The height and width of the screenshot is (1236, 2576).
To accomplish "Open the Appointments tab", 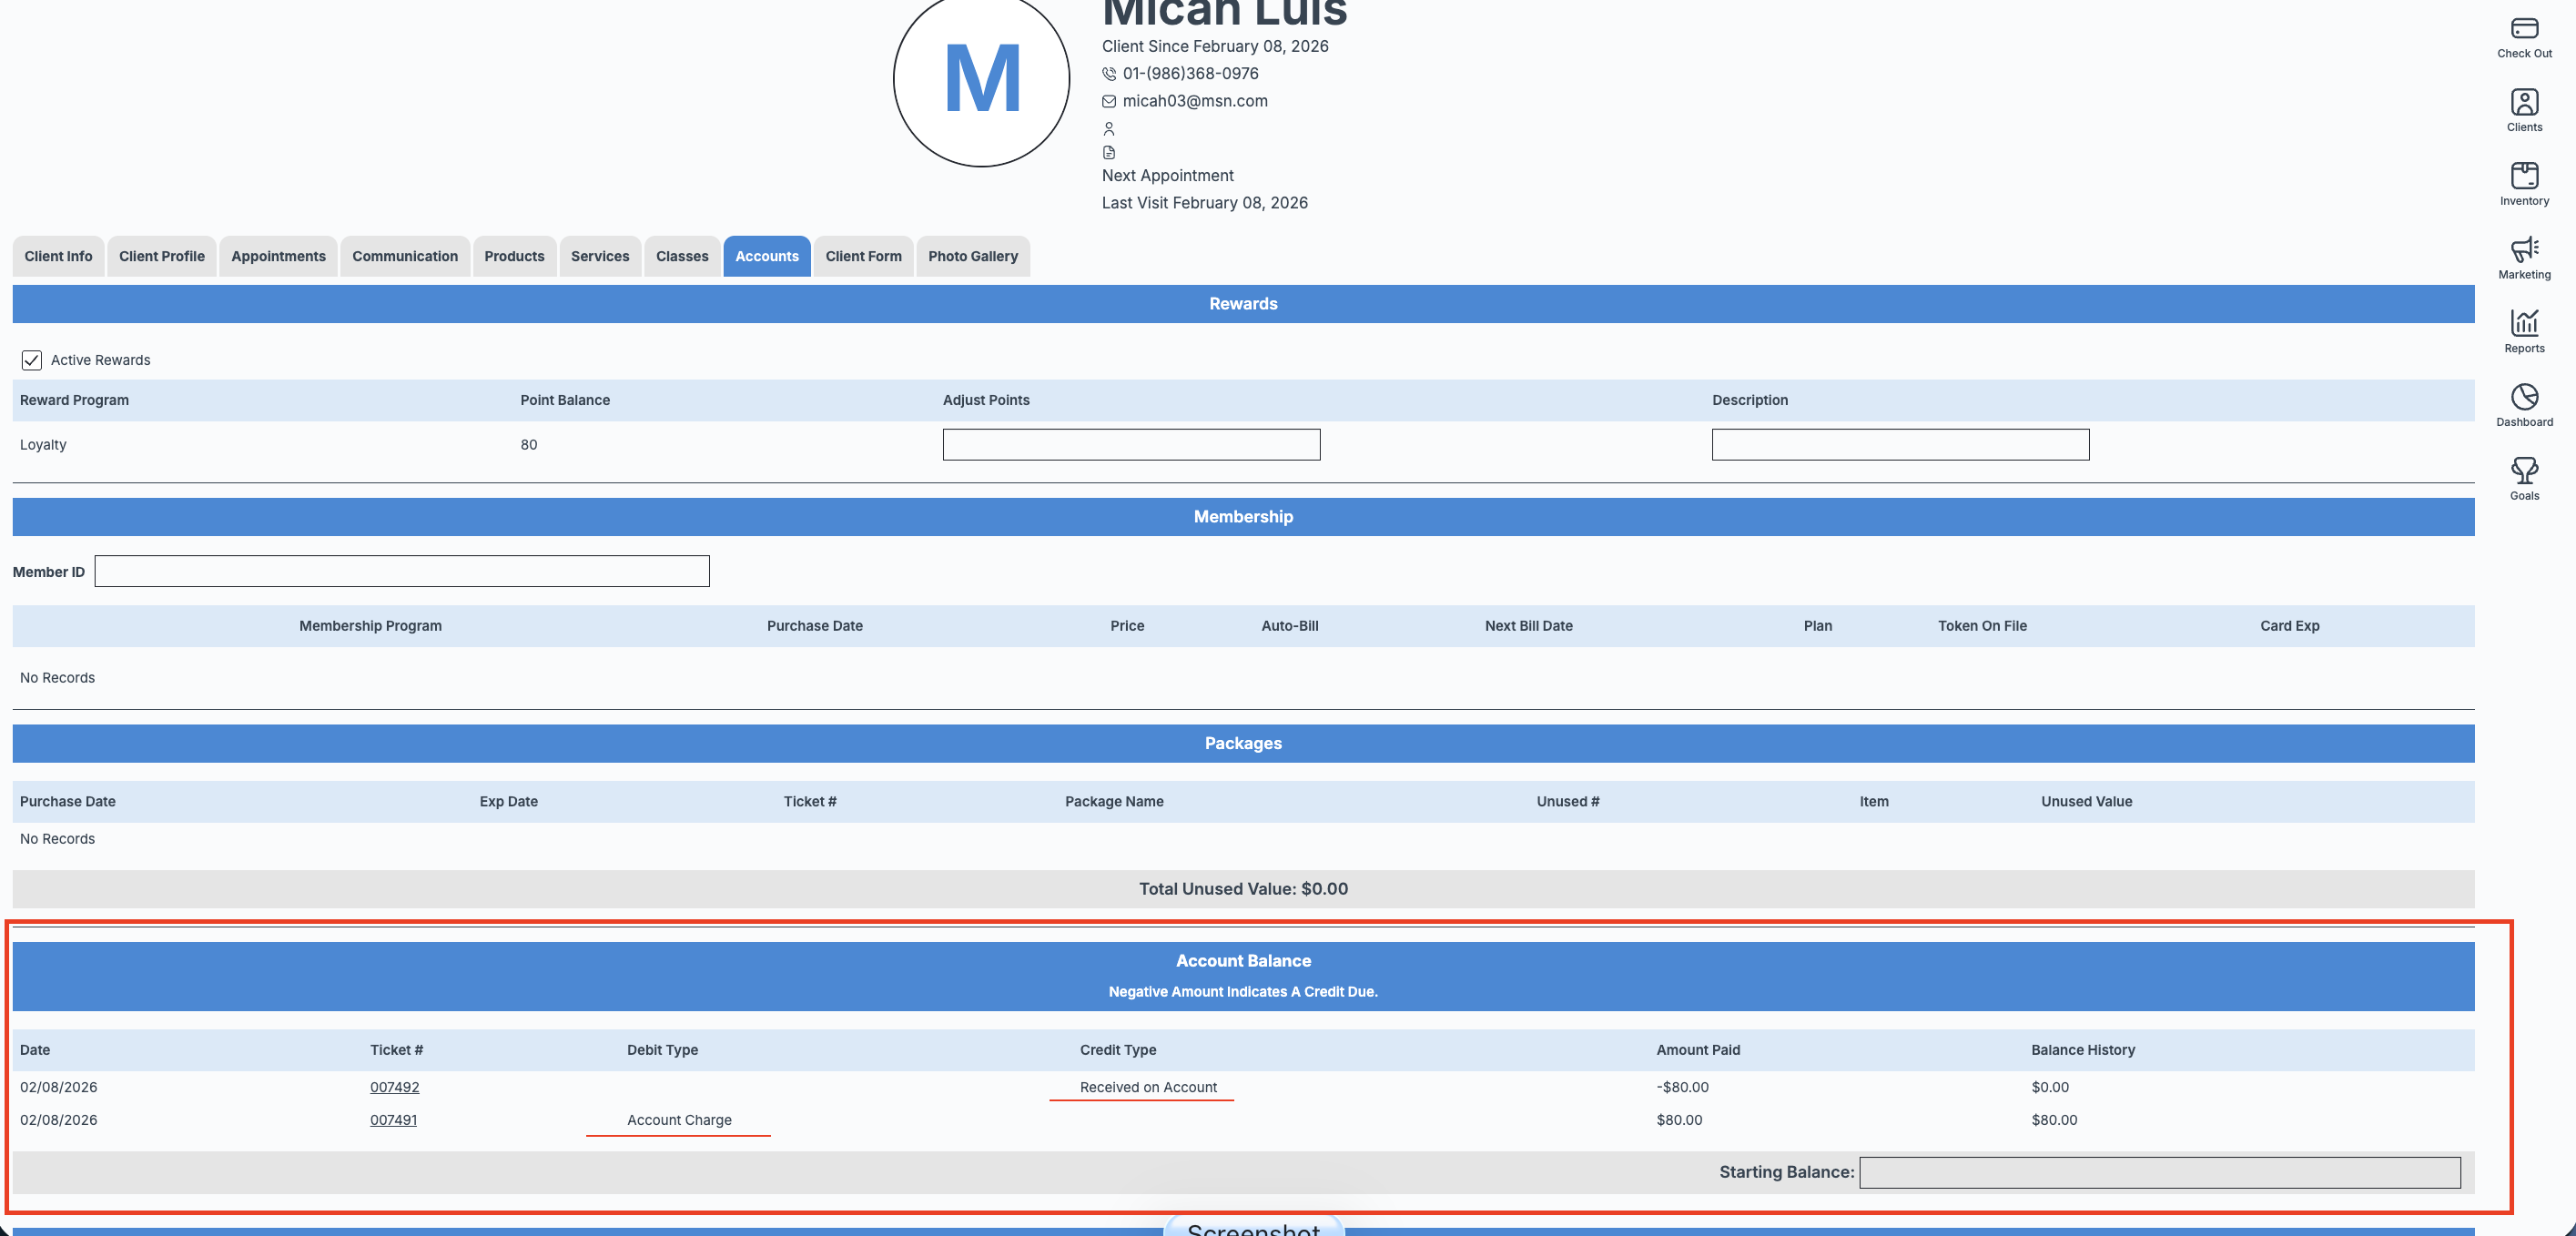I will [x=278, y=256].
